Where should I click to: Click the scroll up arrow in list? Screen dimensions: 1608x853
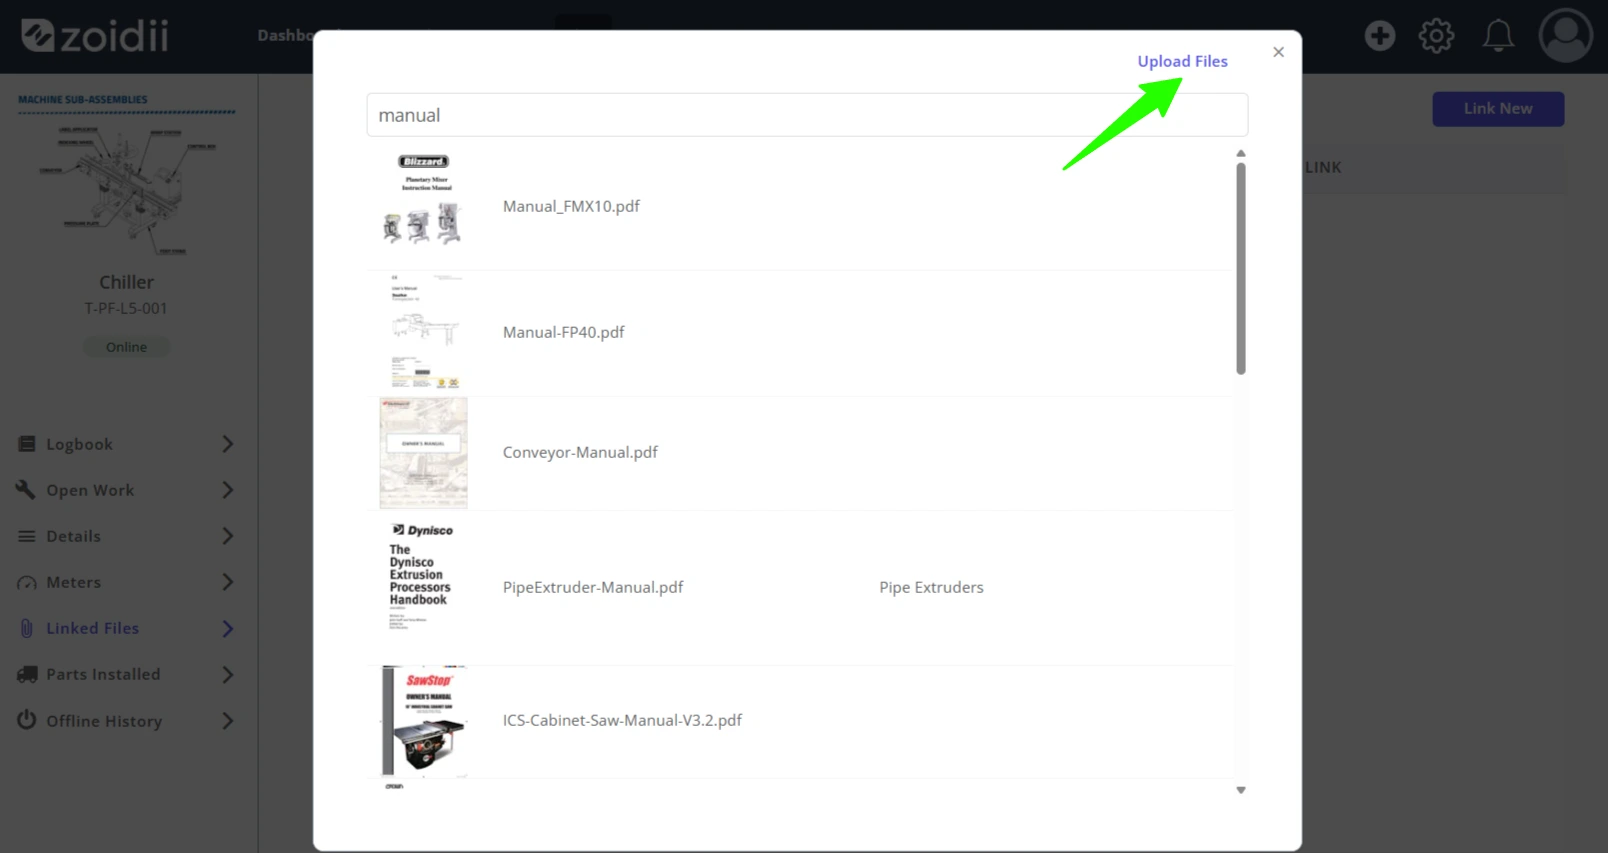[1241, 154]
